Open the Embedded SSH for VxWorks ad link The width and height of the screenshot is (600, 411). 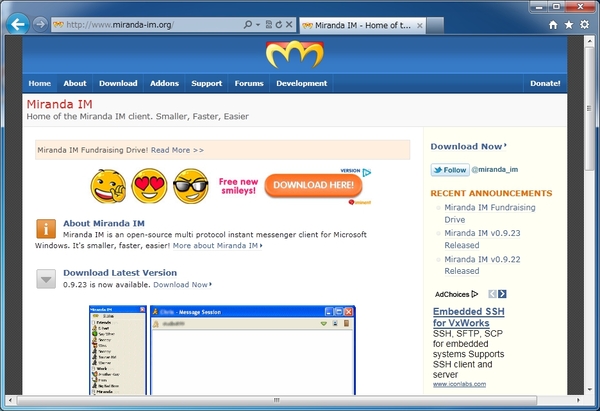click(x=469, y=317)
